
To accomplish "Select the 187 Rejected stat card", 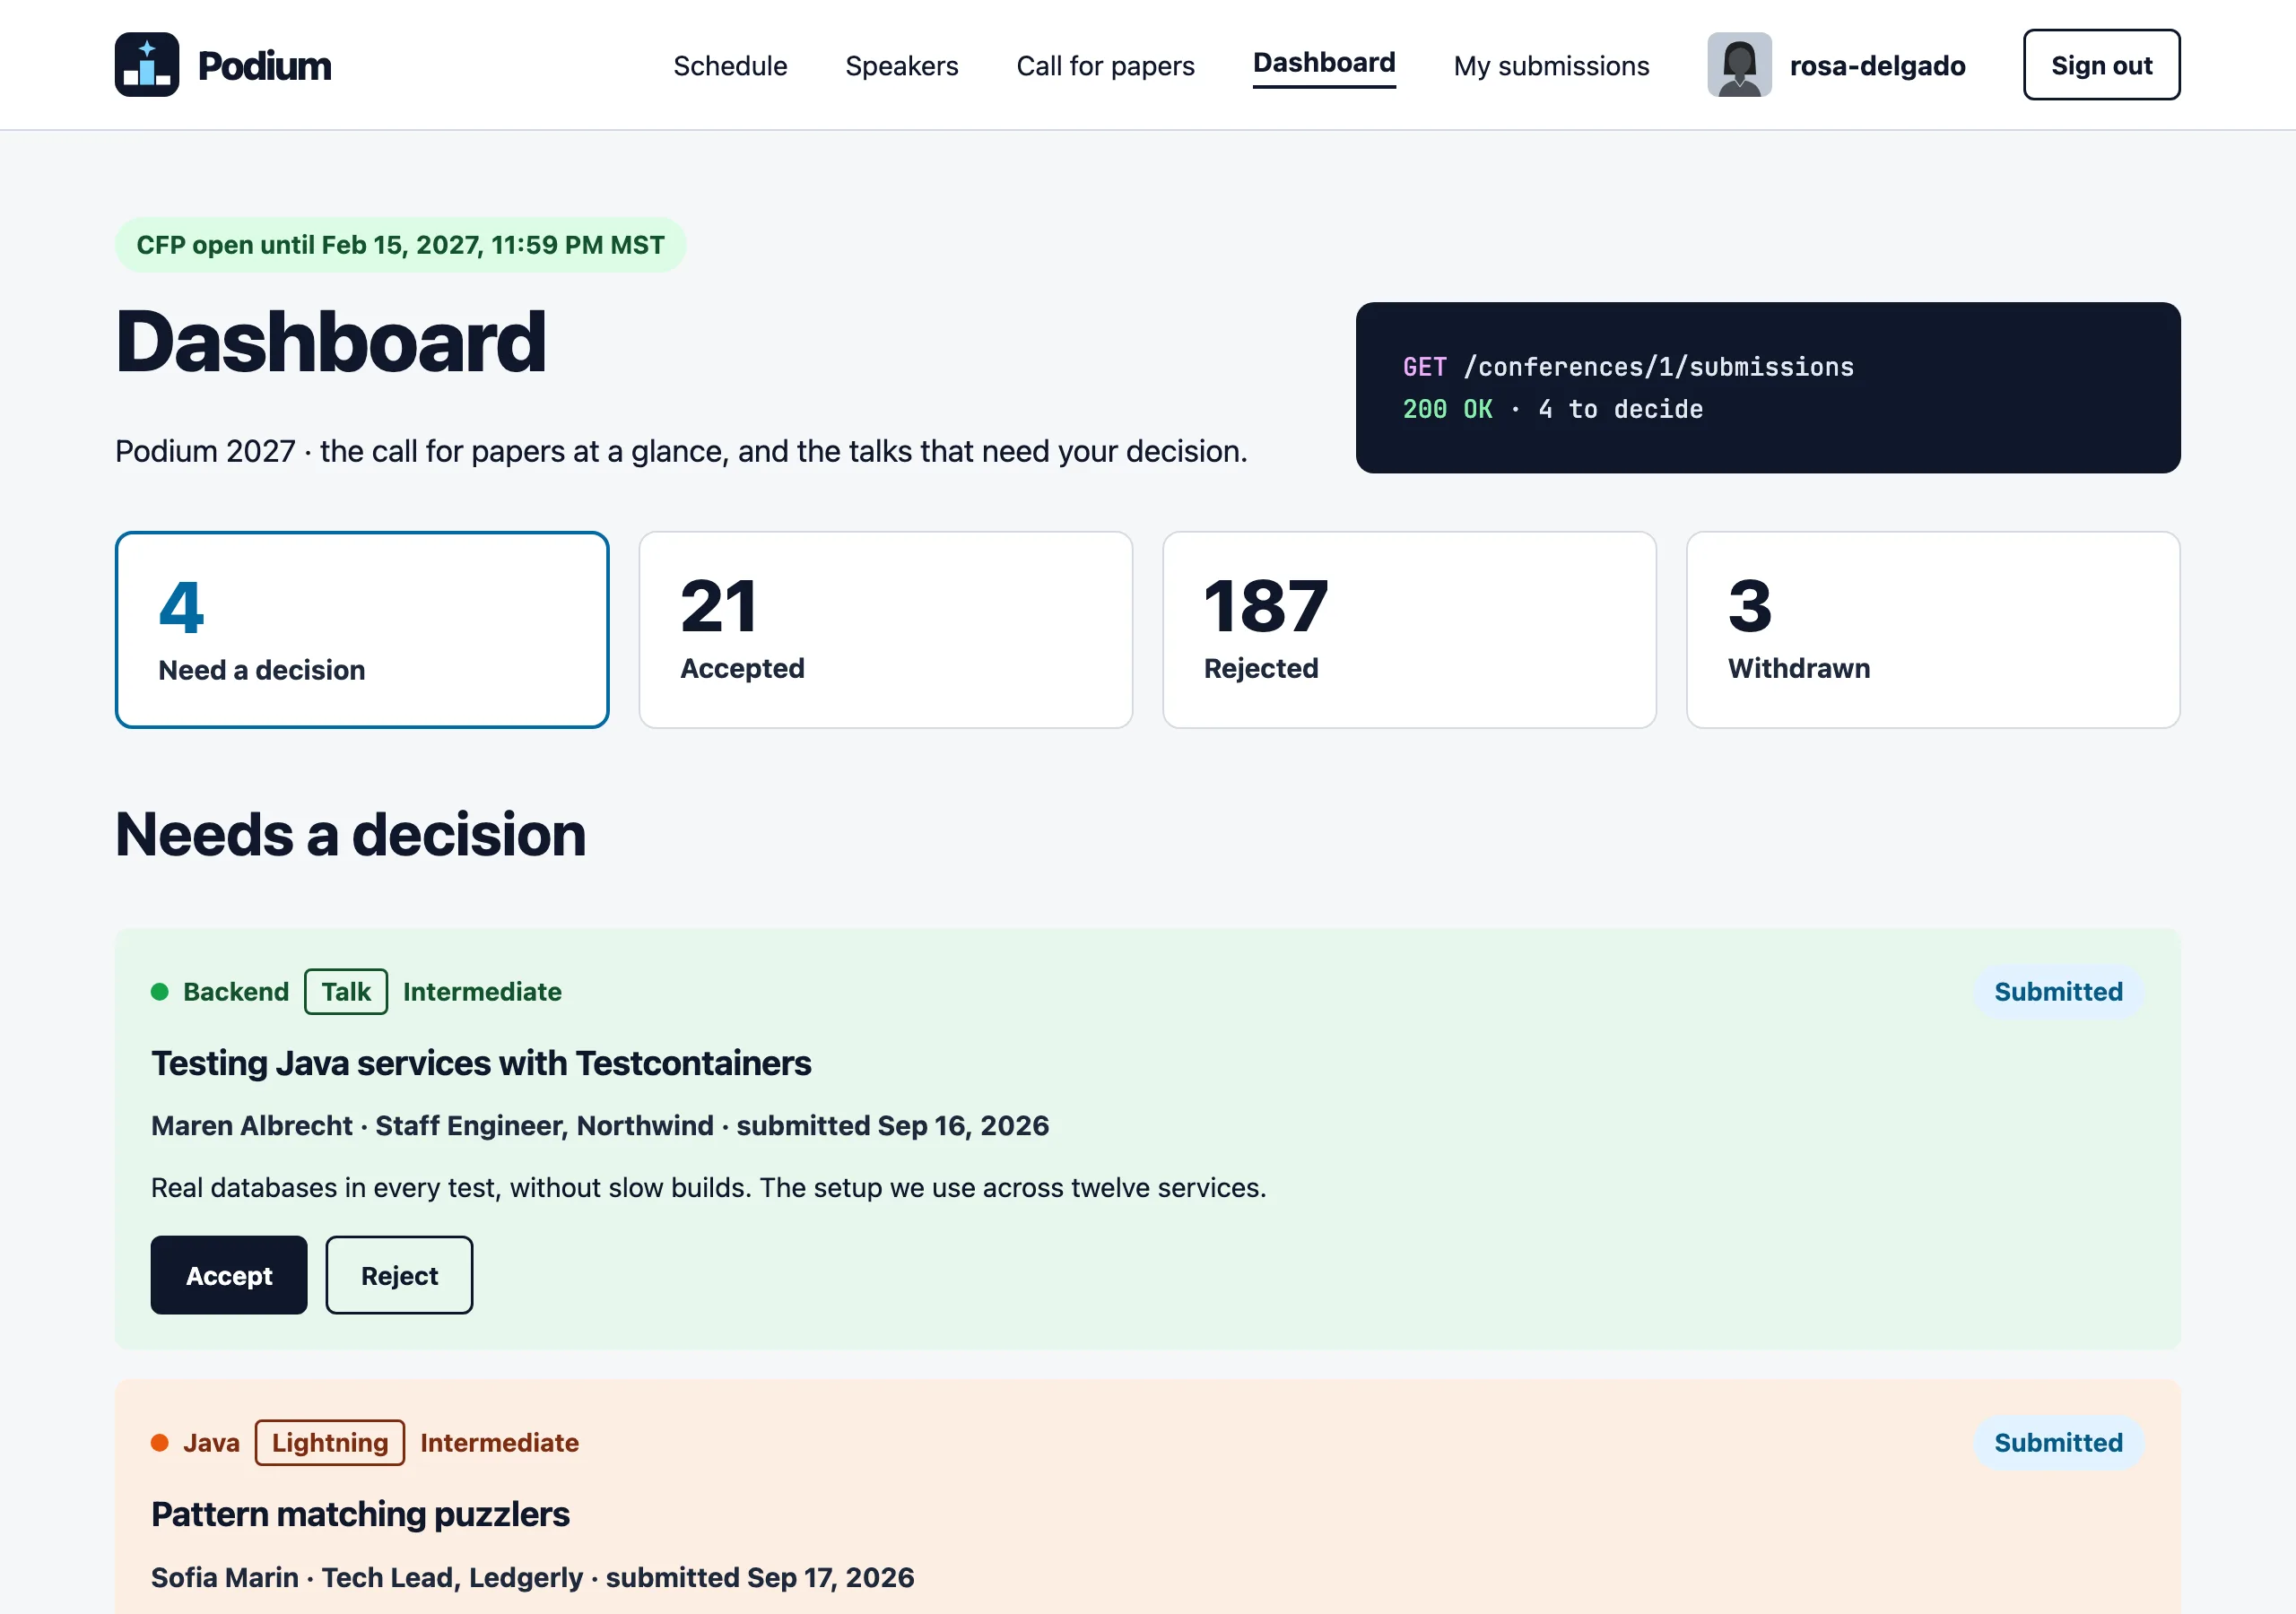I will [x=1409, y=630].
